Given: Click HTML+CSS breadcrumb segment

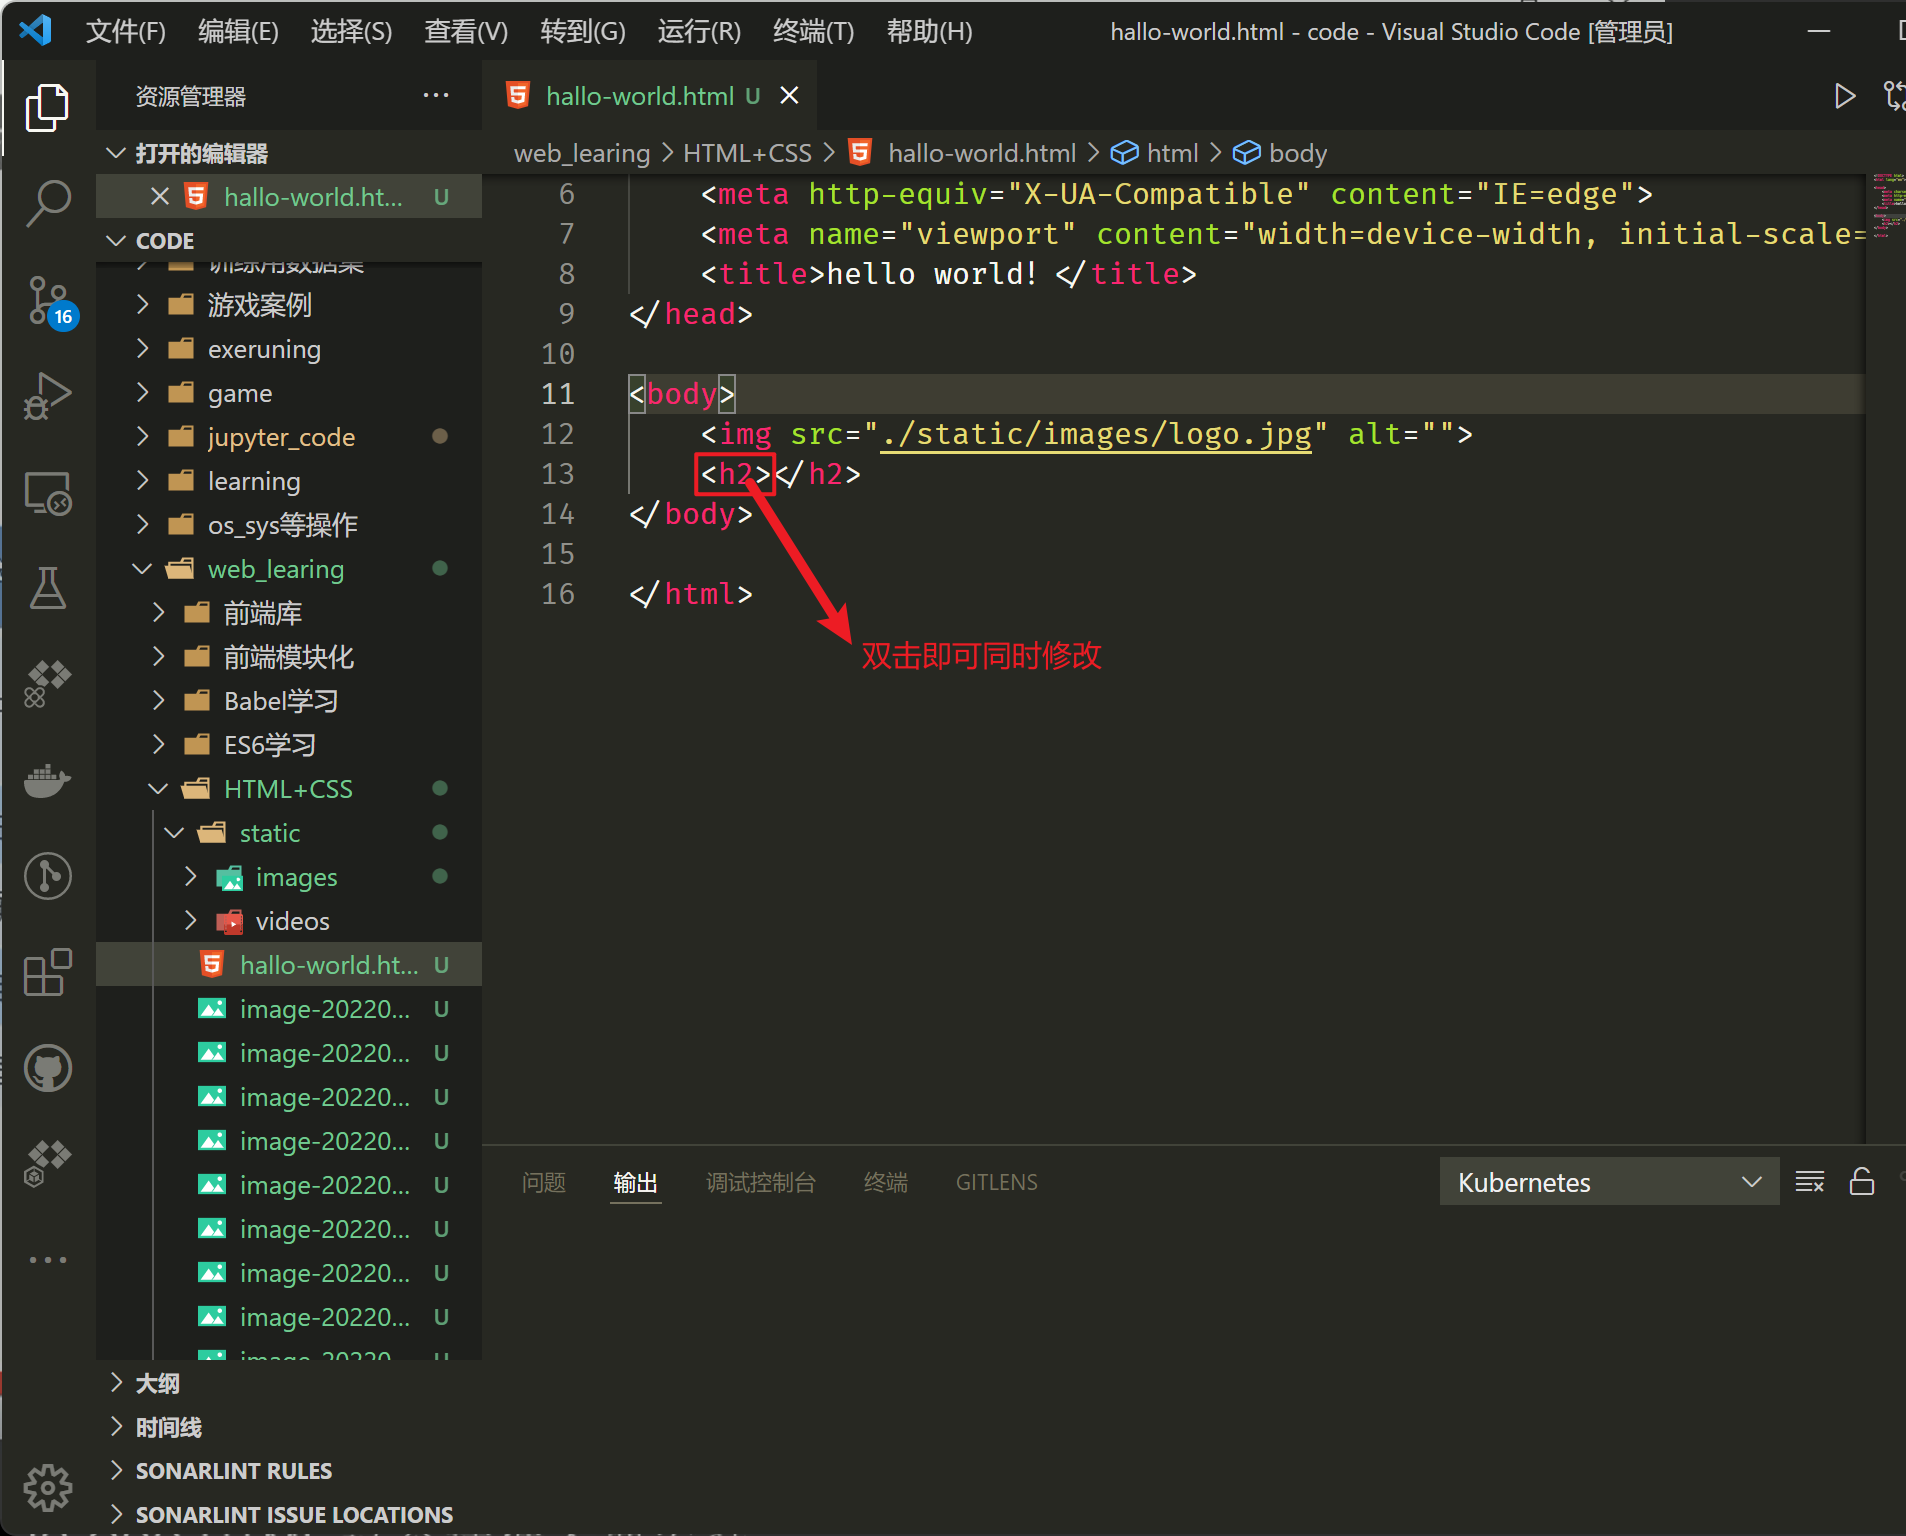Looking at the screenshot, I should click(x=747, y=153).
